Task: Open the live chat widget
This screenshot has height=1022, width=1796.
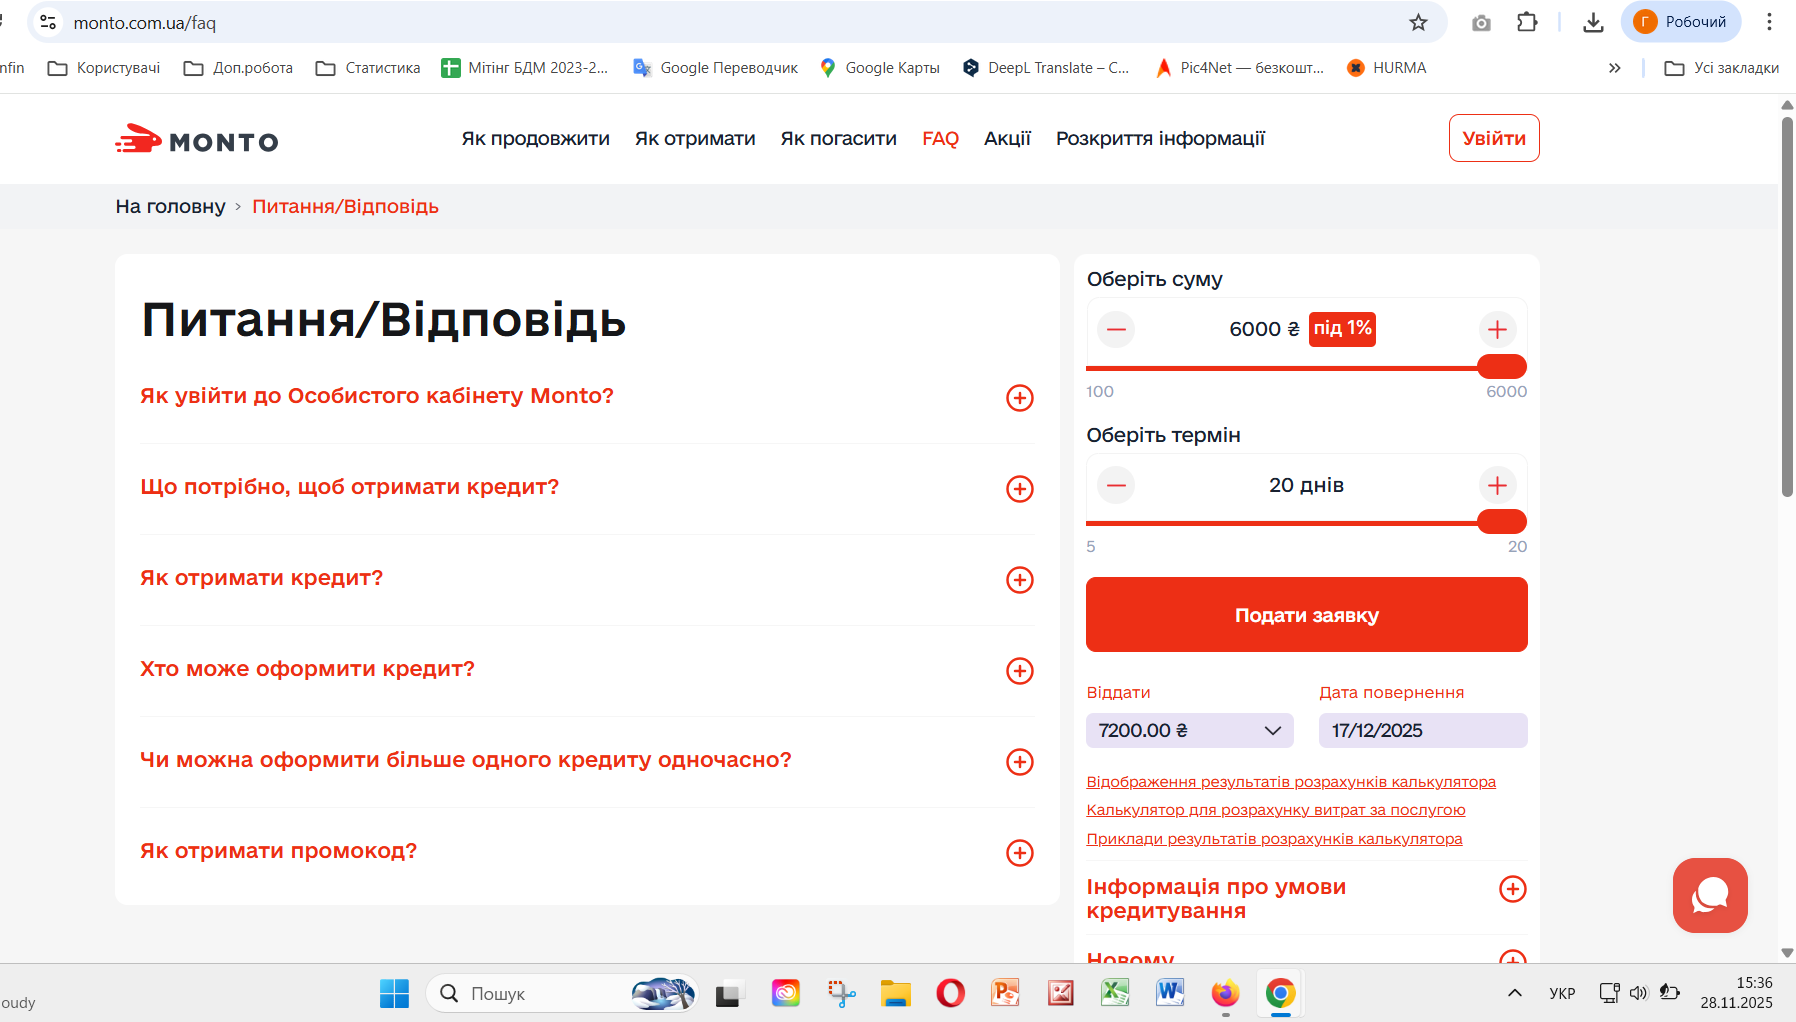Action: click(x=1710, y=895)
